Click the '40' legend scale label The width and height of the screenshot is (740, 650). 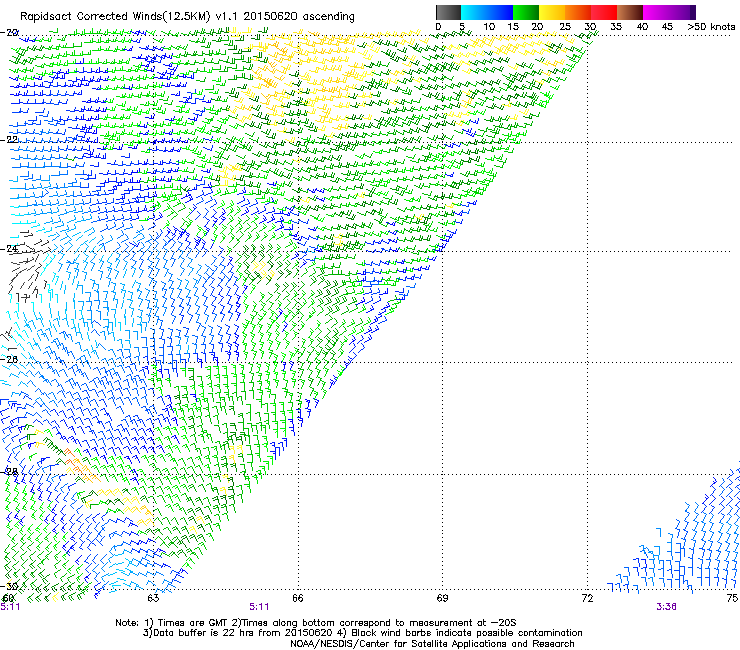click(x=642, y=27)
